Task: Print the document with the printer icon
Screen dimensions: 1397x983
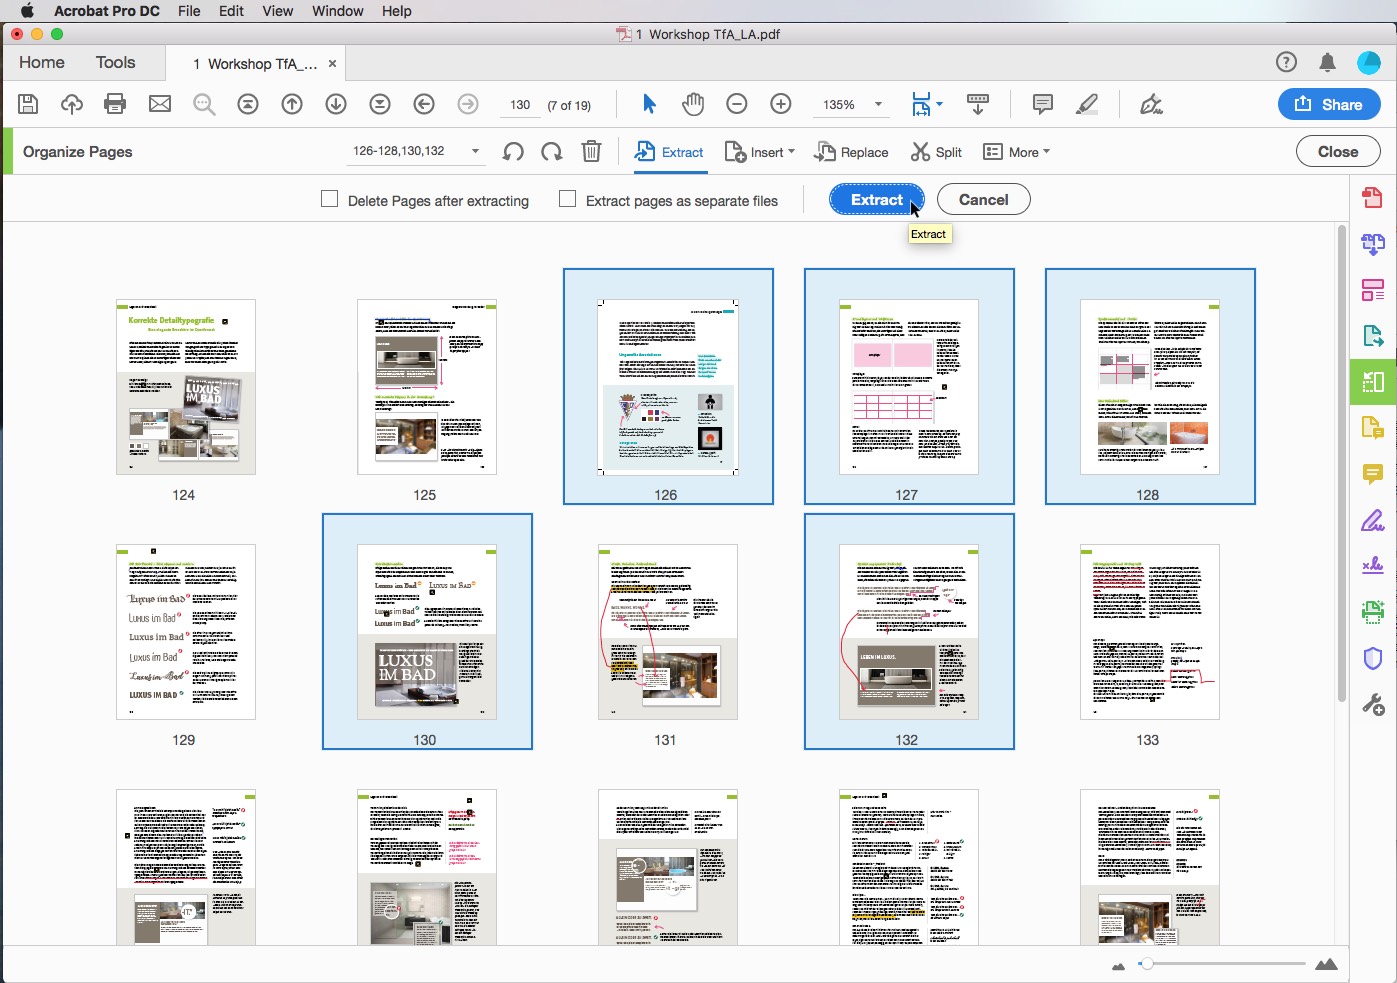Action: 116,104
